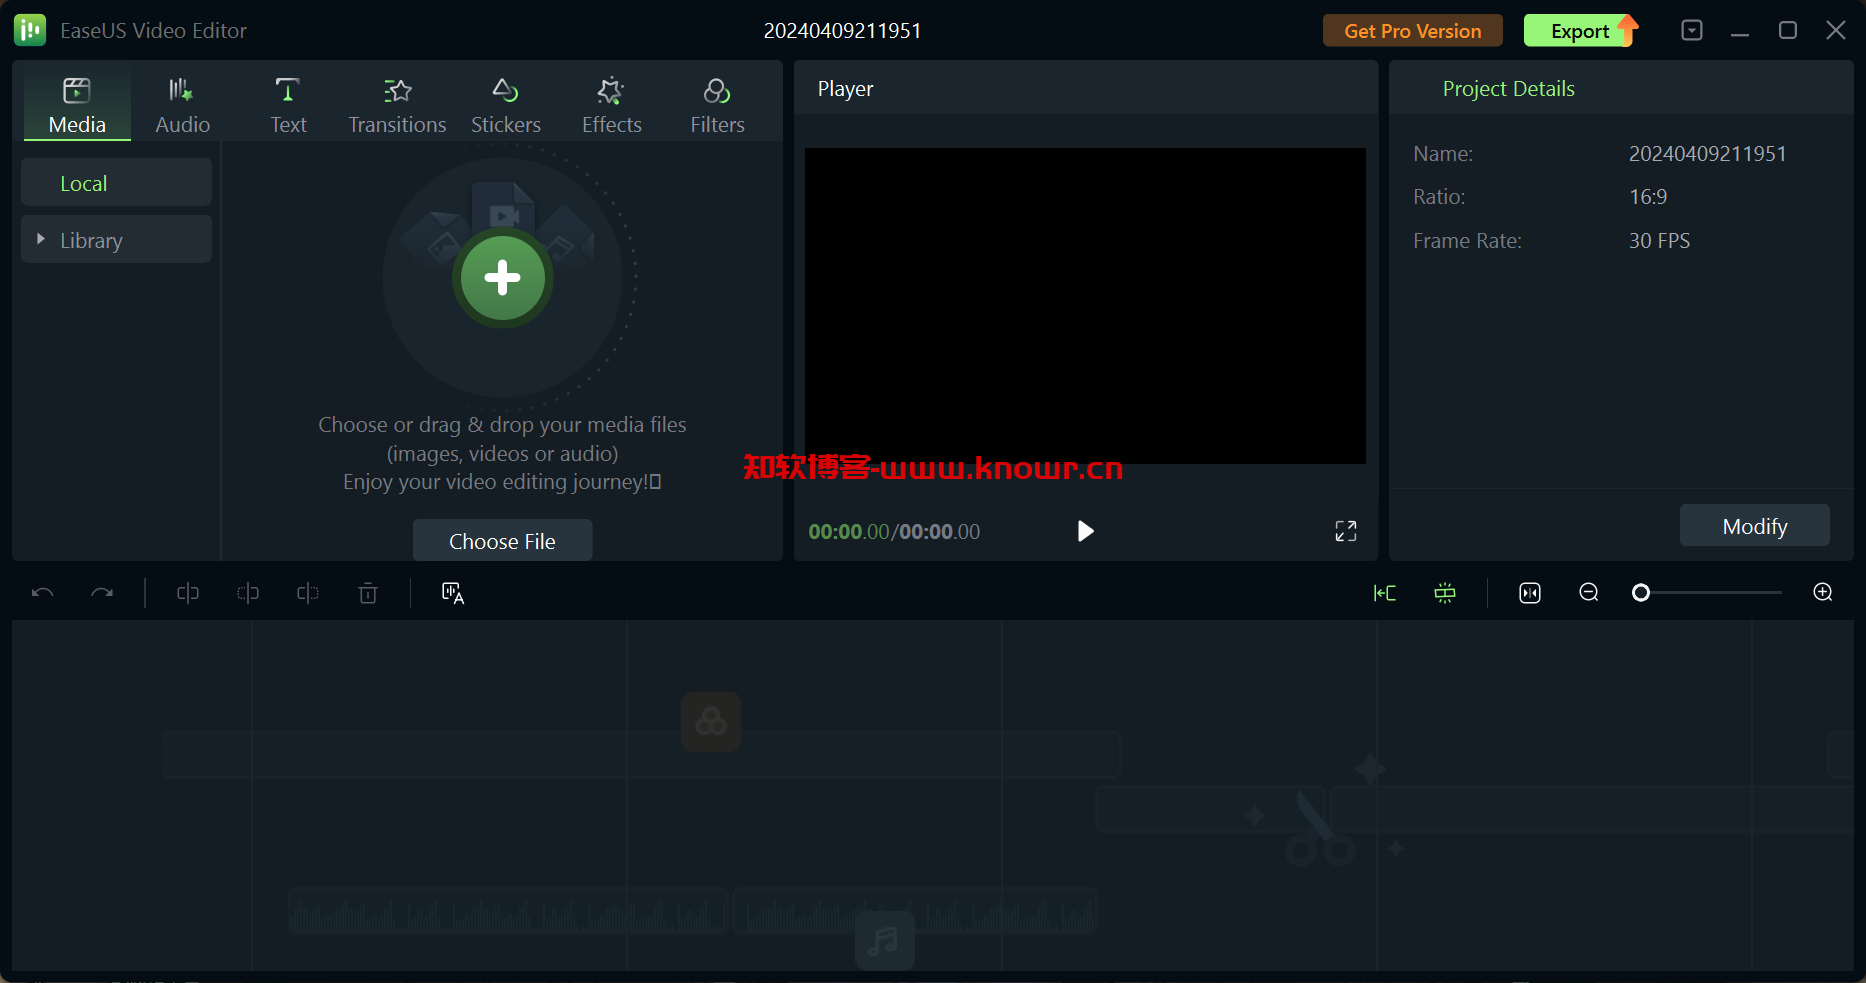Click the fit timeline to window icon

tap(1530, 593)
